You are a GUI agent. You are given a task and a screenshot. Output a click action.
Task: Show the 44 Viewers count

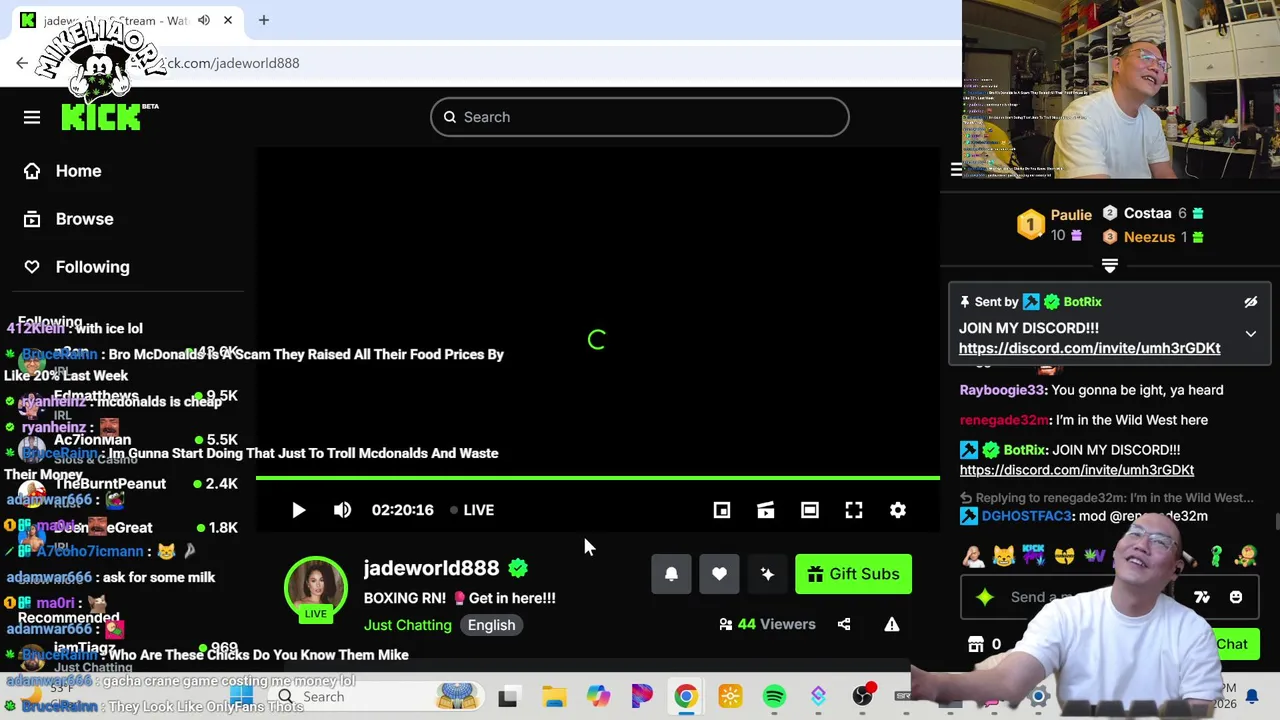point(767,624)
